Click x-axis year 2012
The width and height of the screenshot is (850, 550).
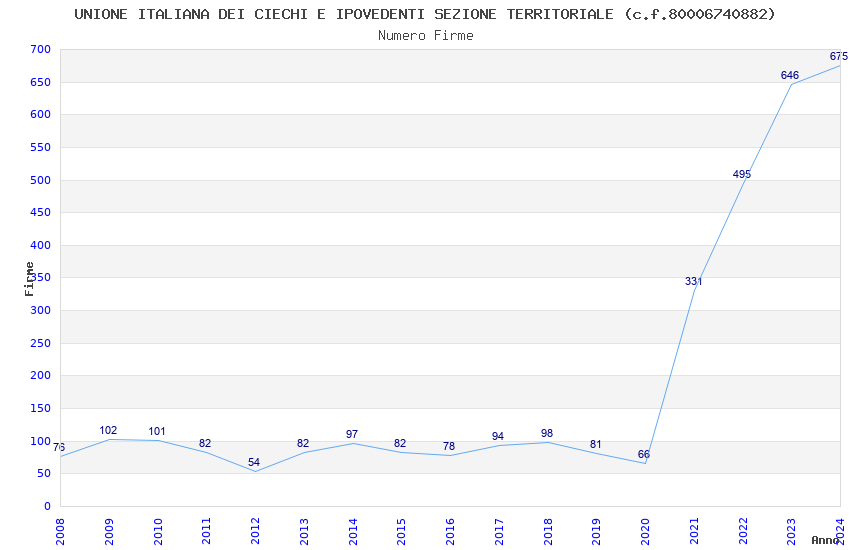pos(255,531)
